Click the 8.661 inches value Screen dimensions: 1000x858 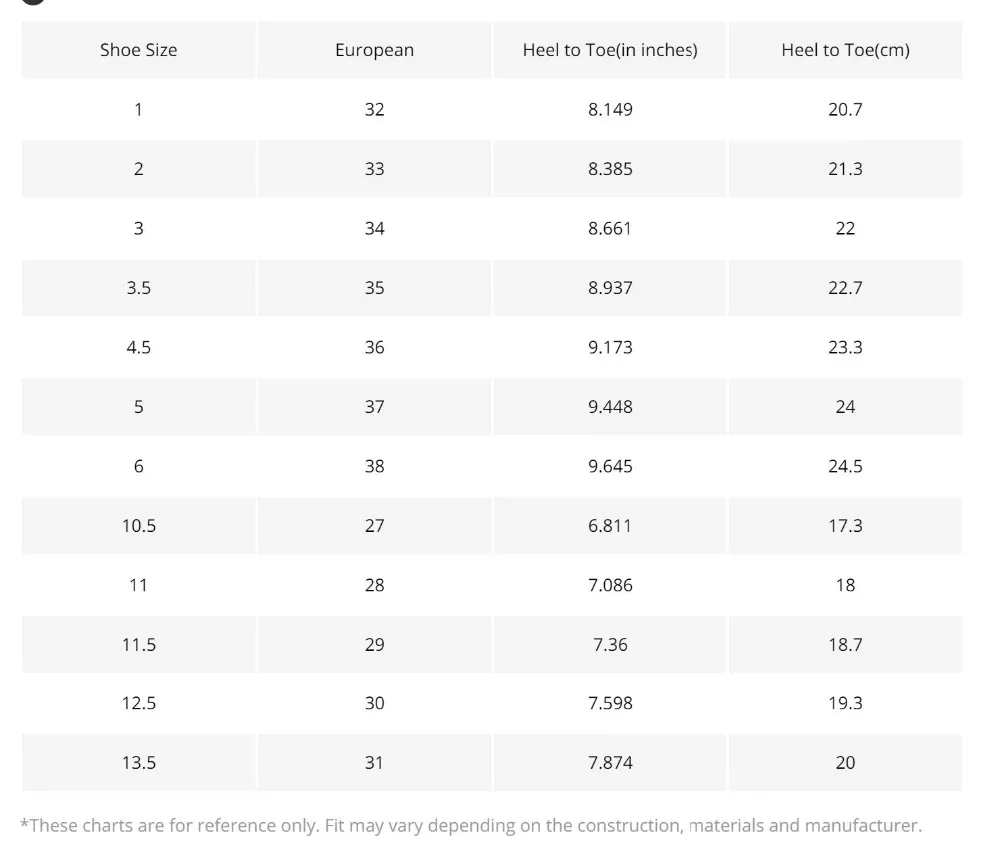[x=610, y=228]
